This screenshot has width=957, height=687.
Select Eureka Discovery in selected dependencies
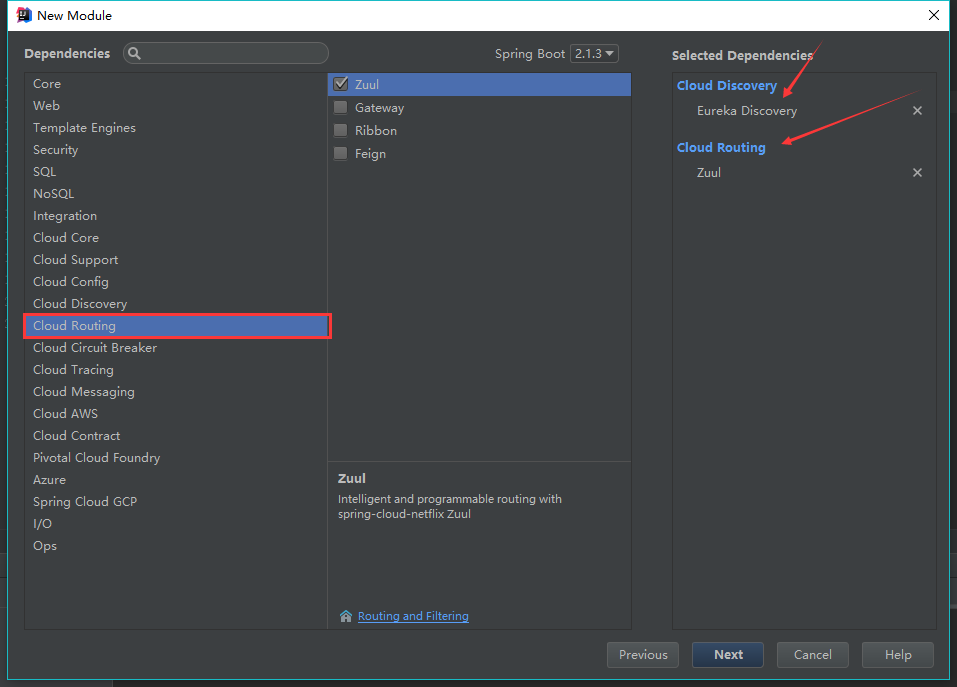click(x=747, y=111)
